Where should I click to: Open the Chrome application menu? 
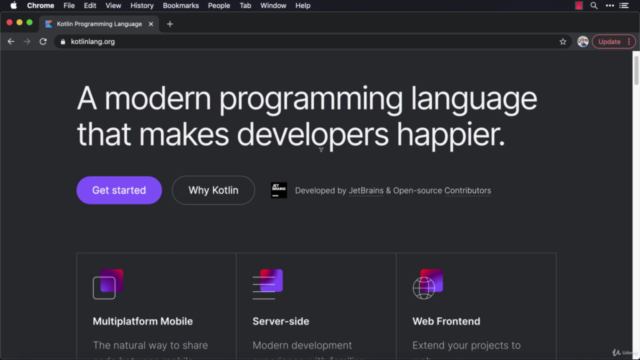click(x=40, y=6)
